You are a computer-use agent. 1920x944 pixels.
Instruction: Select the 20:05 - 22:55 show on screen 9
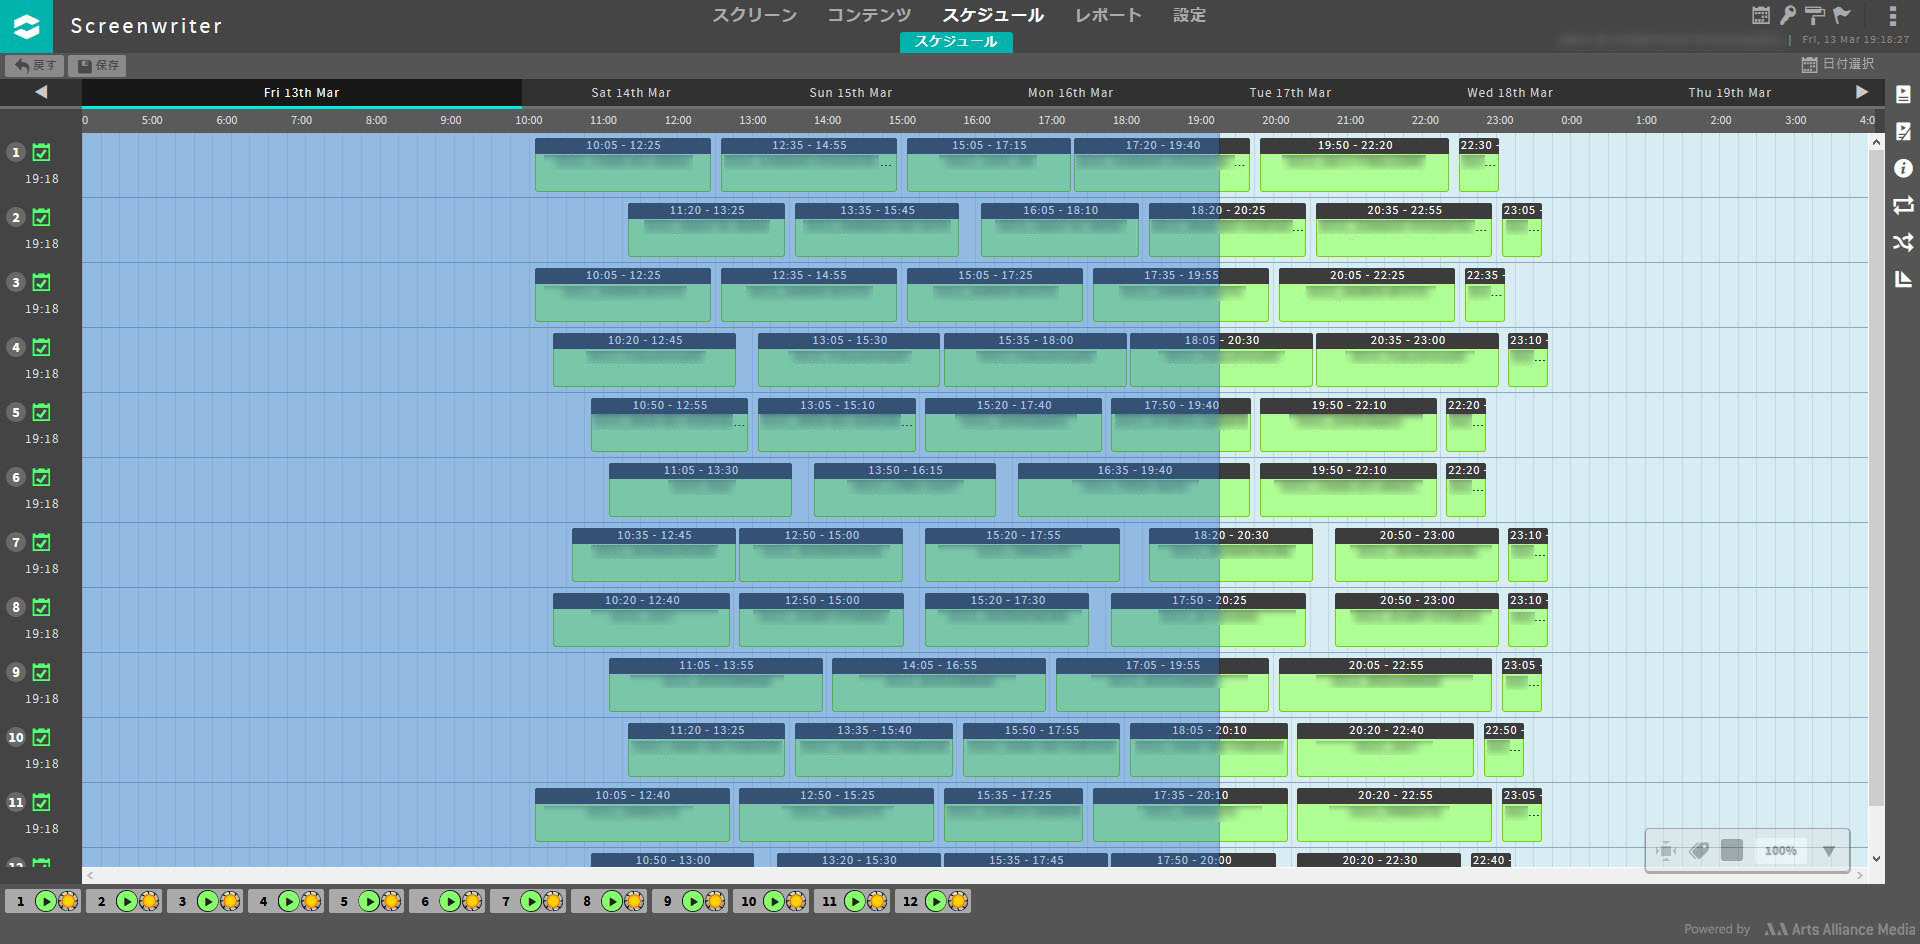point(1385,685)
